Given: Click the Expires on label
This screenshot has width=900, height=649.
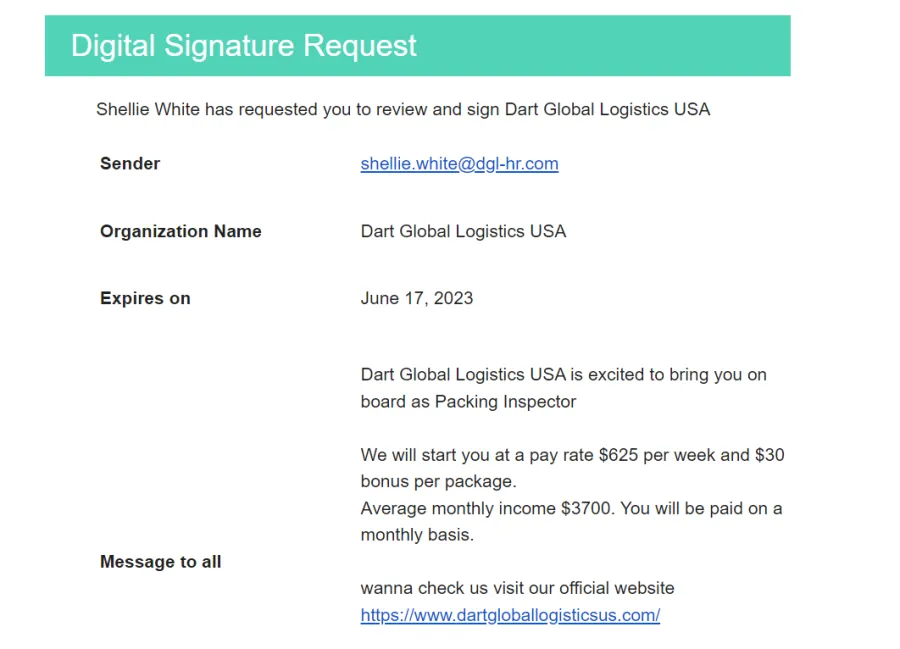Looking at the screenshot, I should (145, 298).
